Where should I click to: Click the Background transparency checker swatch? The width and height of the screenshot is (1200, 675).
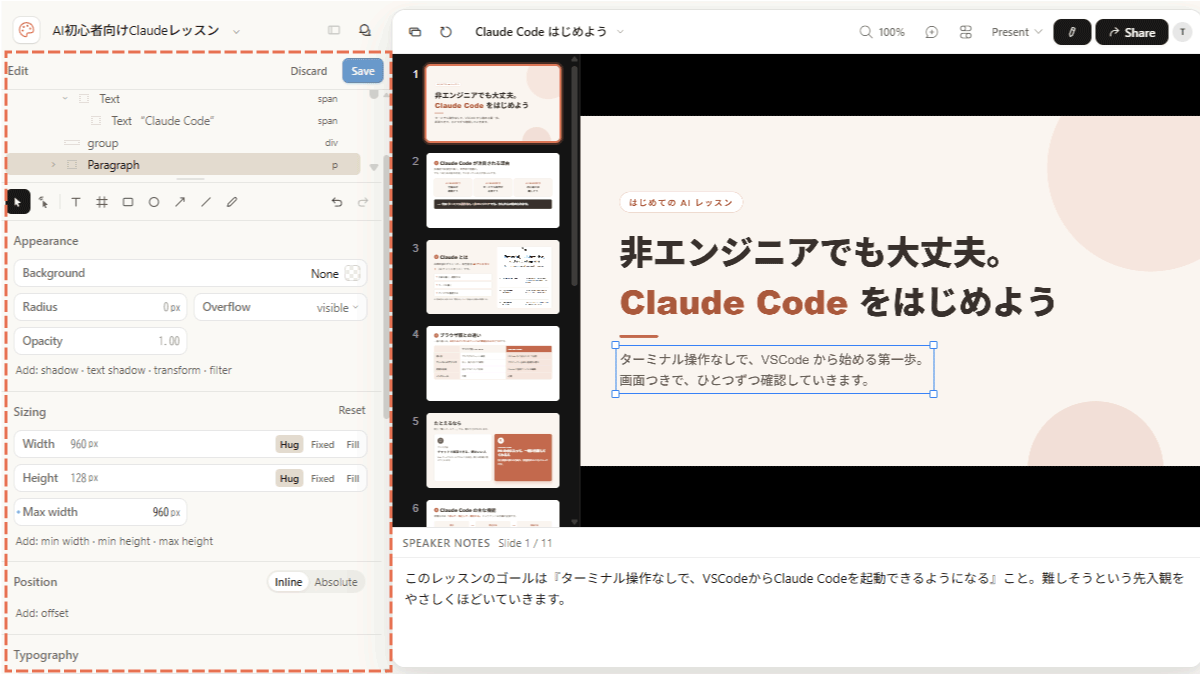[352, 273]
